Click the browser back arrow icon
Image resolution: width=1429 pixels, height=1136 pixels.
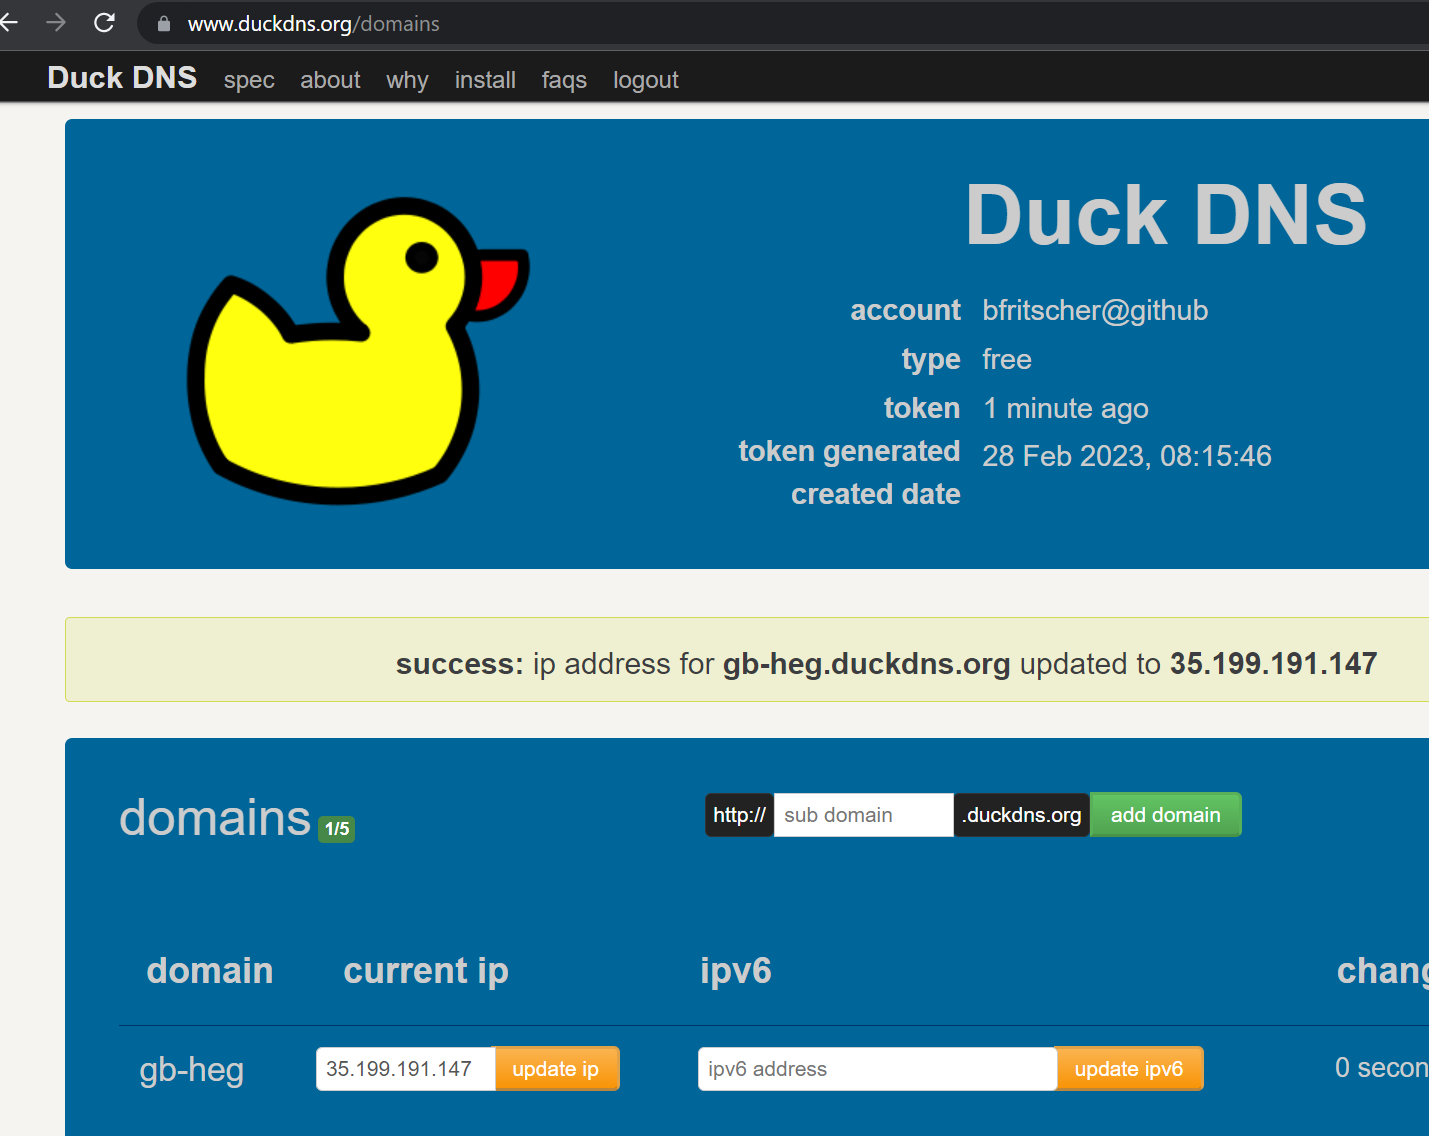pos(10,23)
